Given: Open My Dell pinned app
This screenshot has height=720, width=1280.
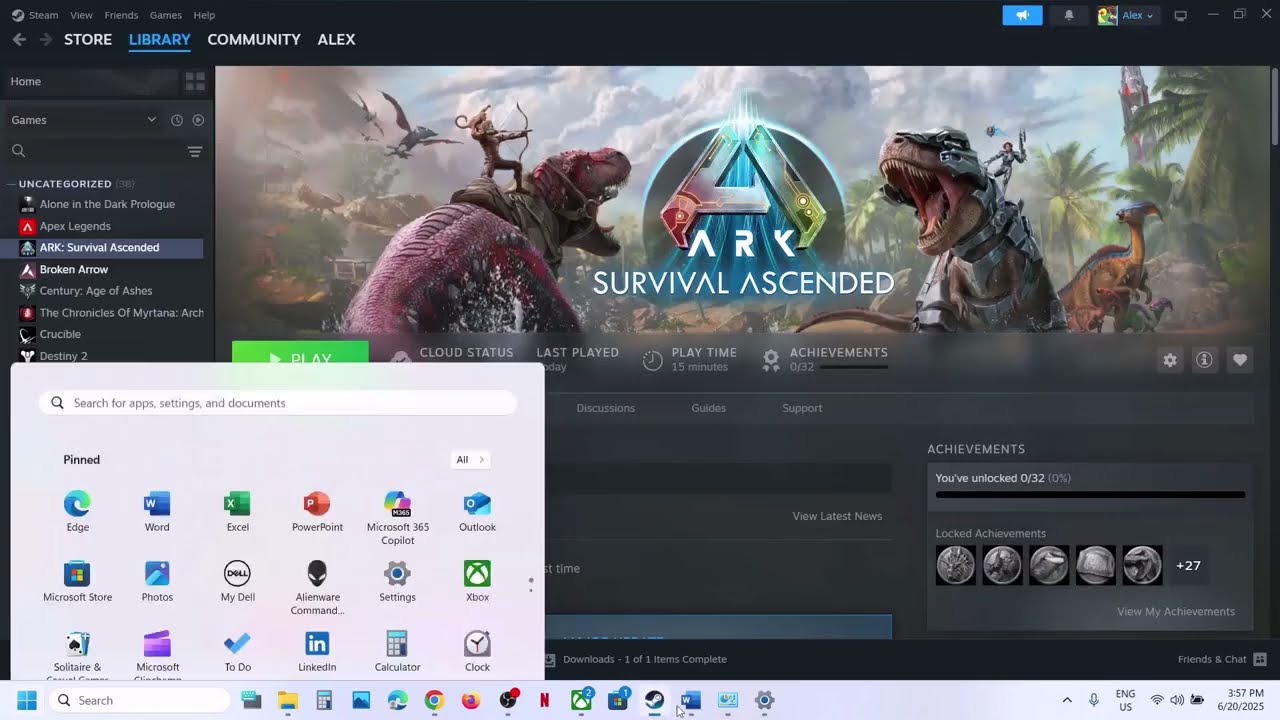Looking at the screenshot, I should (237, 581).
